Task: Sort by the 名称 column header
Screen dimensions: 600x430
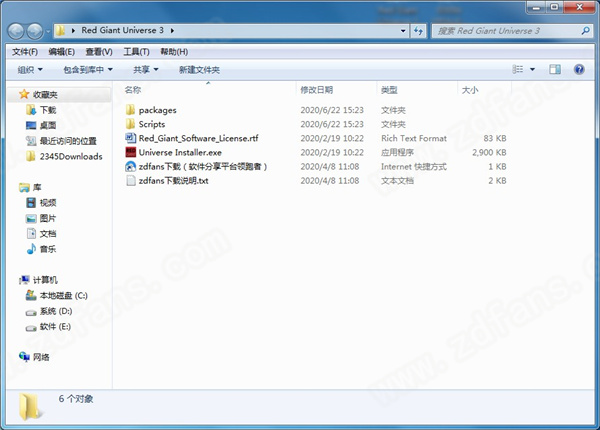Action: 133,90
